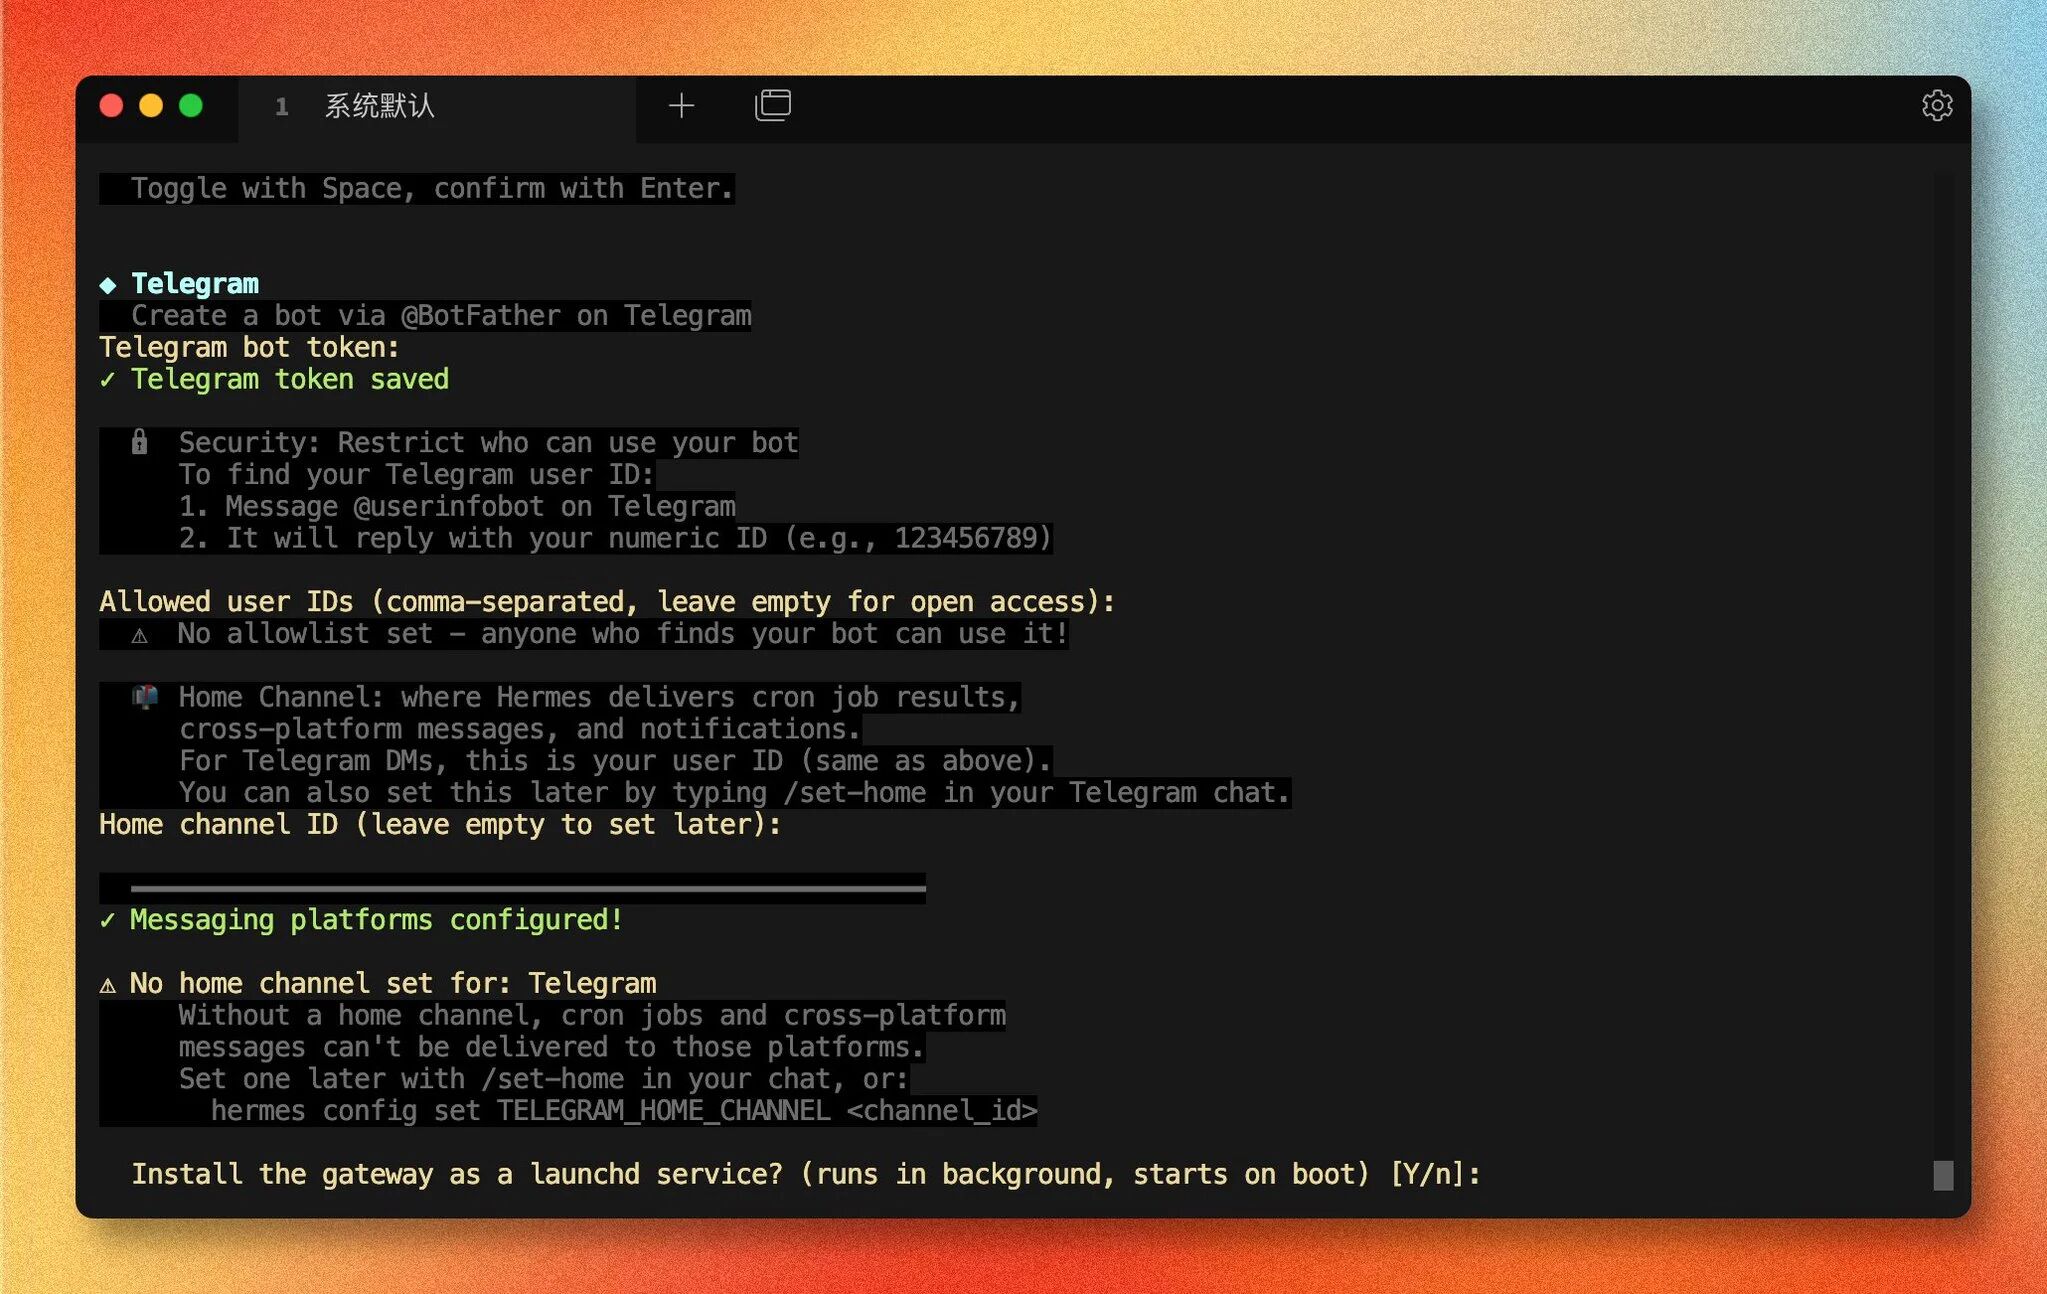Click the warning triangle beside No allowlist set
This screenshot has height=1294, width=2047.
140,635
